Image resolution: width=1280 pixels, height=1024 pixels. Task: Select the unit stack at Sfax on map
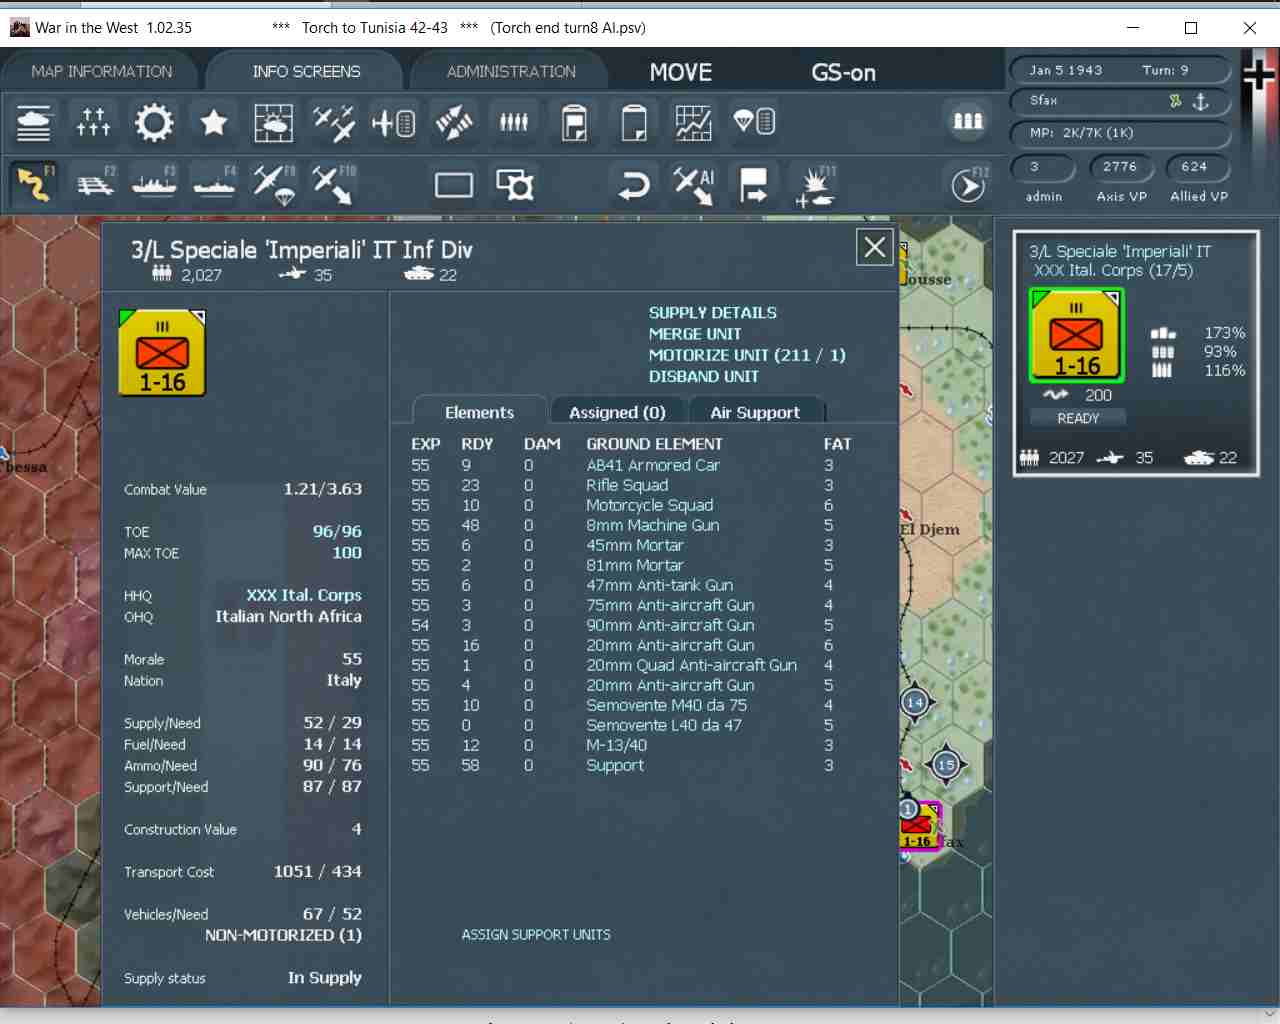pyautogui.click(x=919, y=826)
